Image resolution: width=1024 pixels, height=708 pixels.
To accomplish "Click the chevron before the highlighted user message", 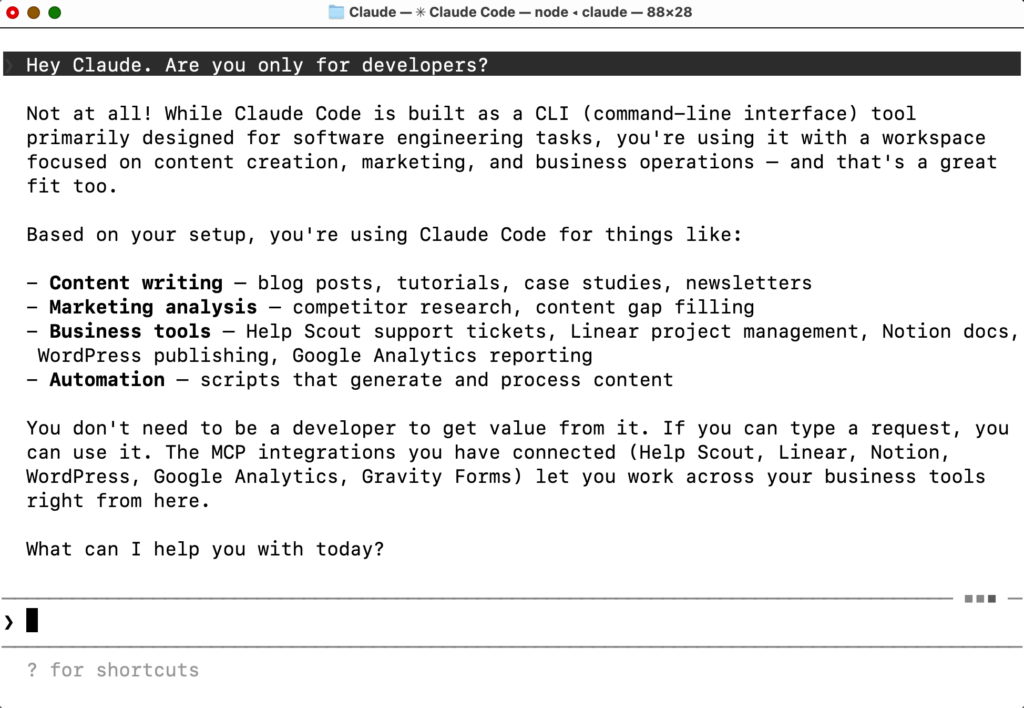I will pos(7,64).
